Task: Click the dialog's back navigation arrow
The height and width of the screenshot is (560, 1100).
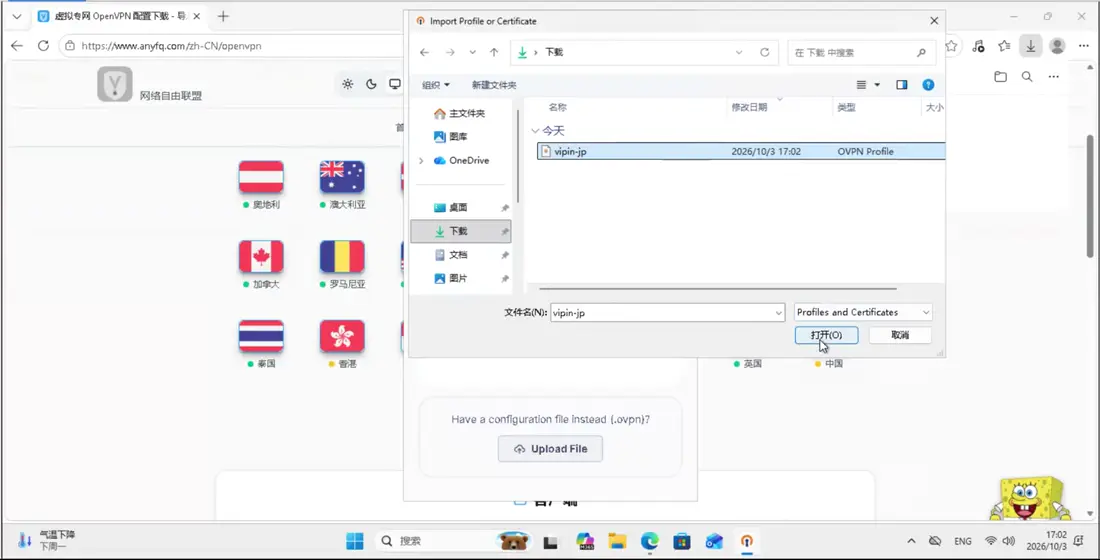Action: [424, 53]
